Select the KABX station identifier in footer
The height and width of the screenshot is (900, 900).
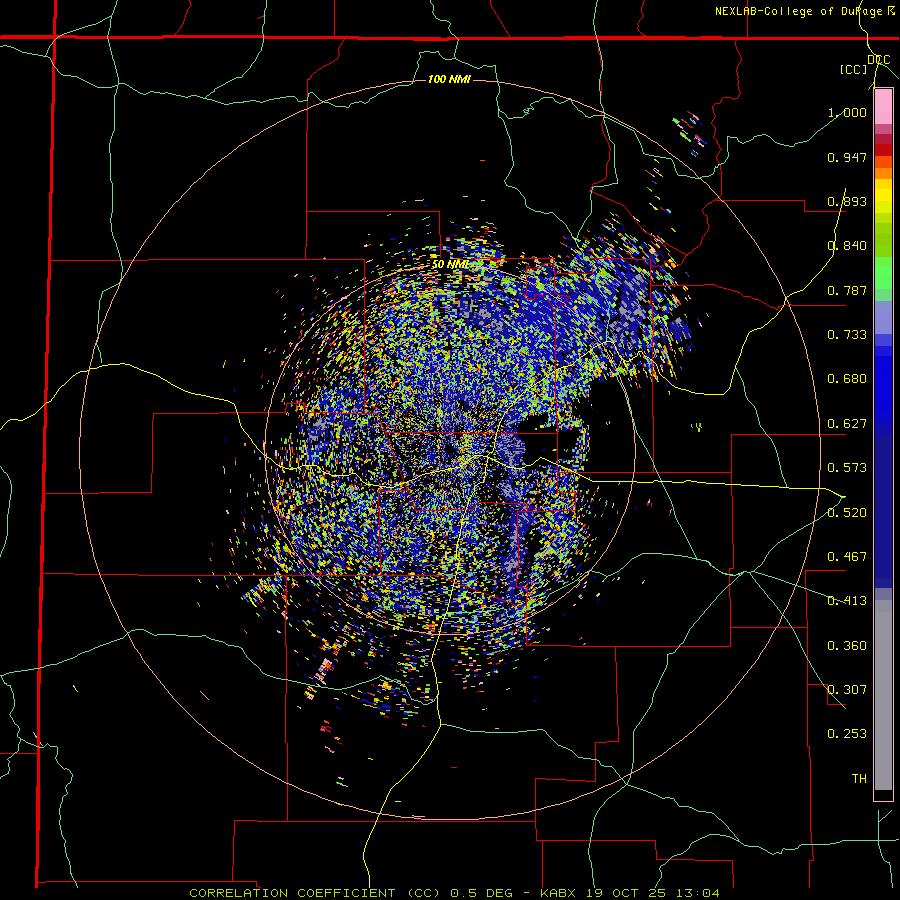tap(561, 893)
